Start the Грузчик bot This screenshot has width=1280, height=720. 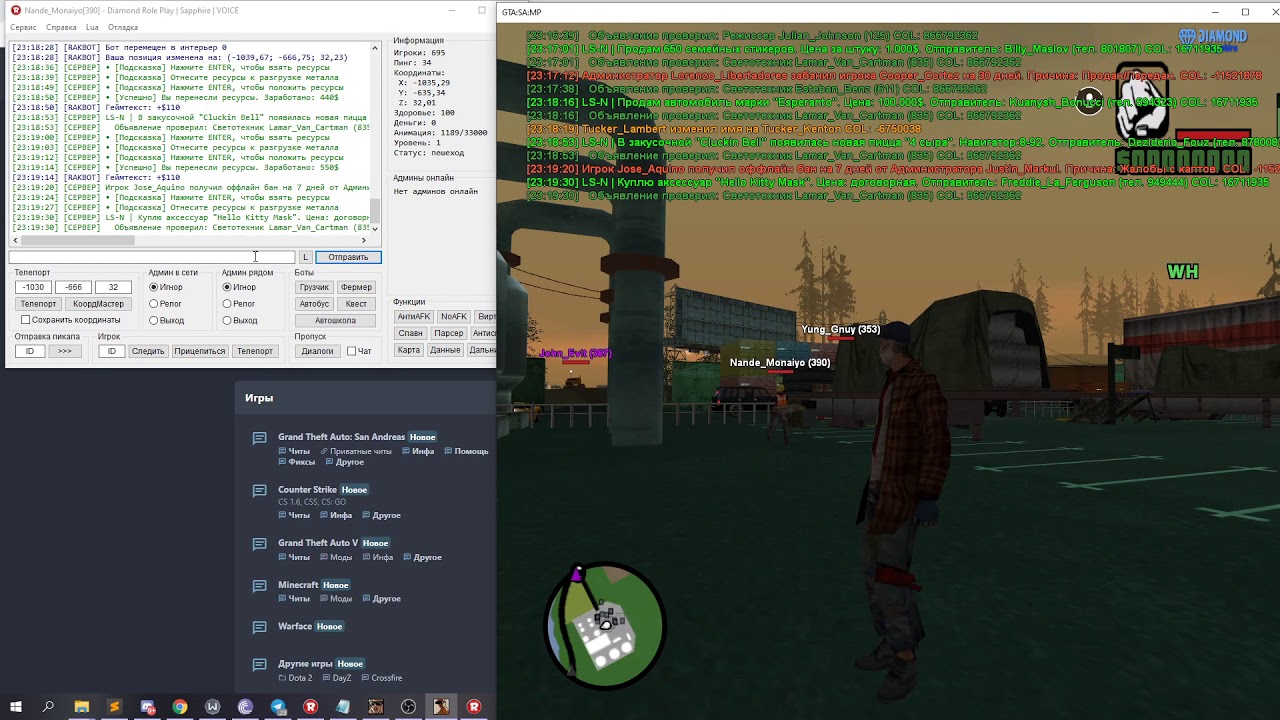[x=314, y=287]
